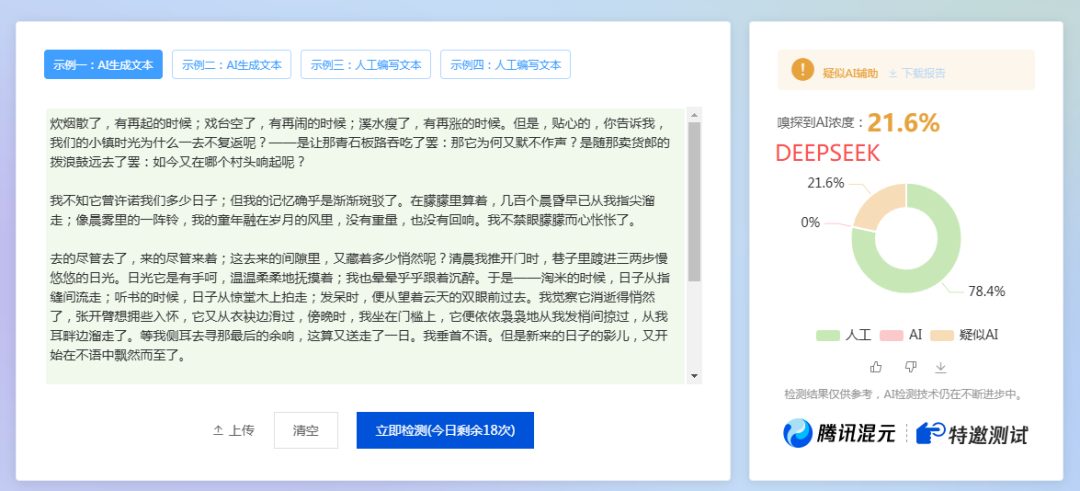Click the orange 21.6% AI concentration value

click(x=903, y=123)
